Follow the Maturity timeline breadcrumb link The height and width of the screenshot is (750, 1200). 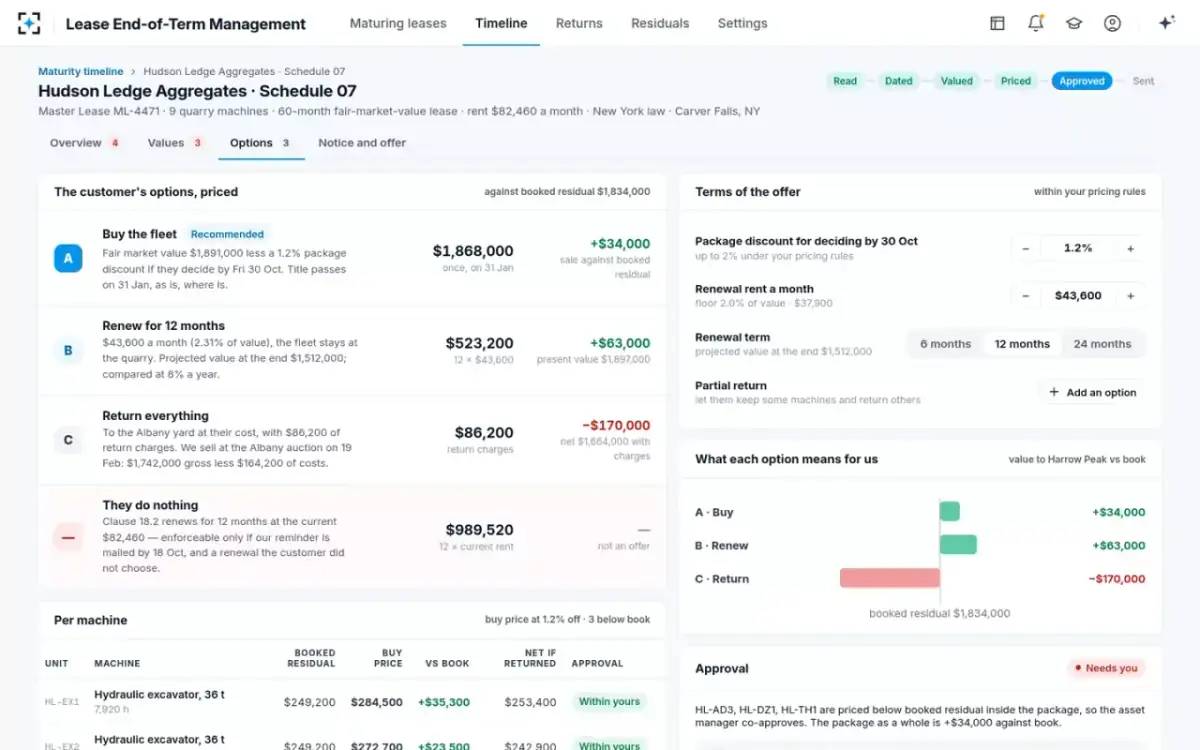[80, 72]
